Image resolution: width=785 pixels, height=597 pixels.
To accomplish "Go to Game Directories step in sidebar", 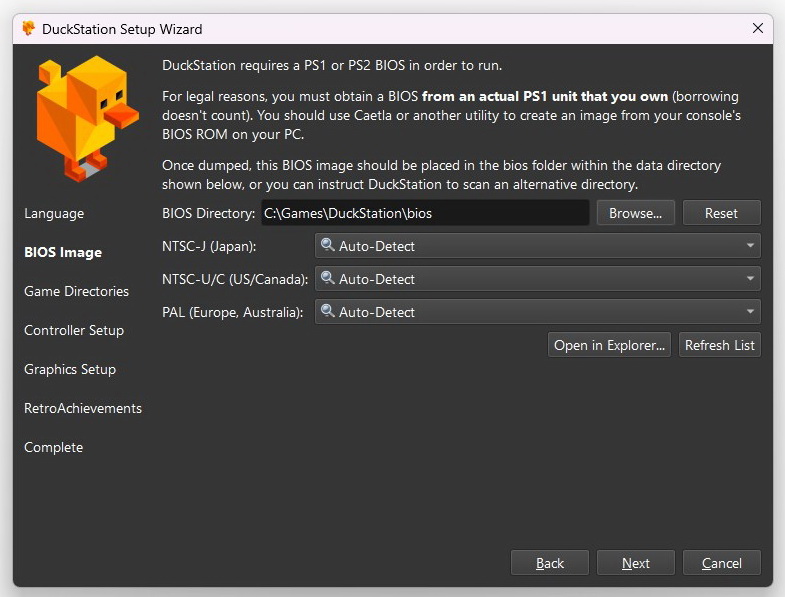I will pyautogui.click(x=77, y=291).
